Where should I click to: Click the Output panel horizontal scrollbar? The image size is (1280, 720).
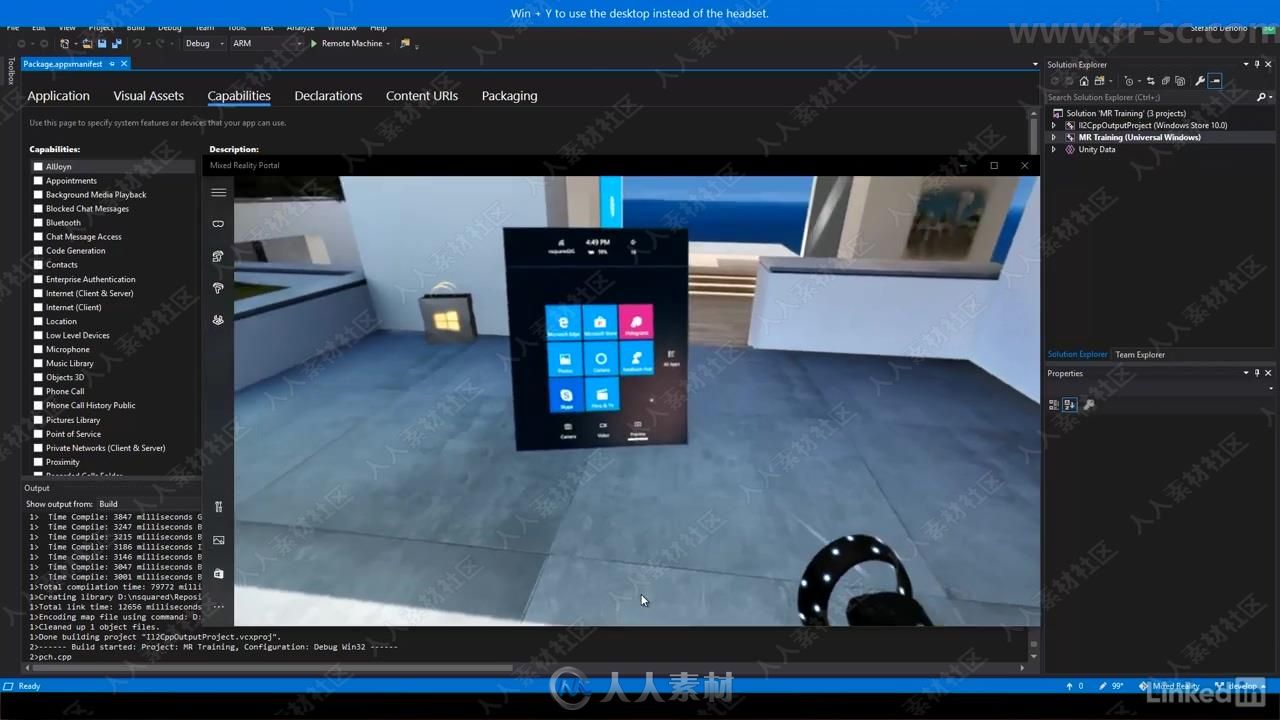click(273, 668)
